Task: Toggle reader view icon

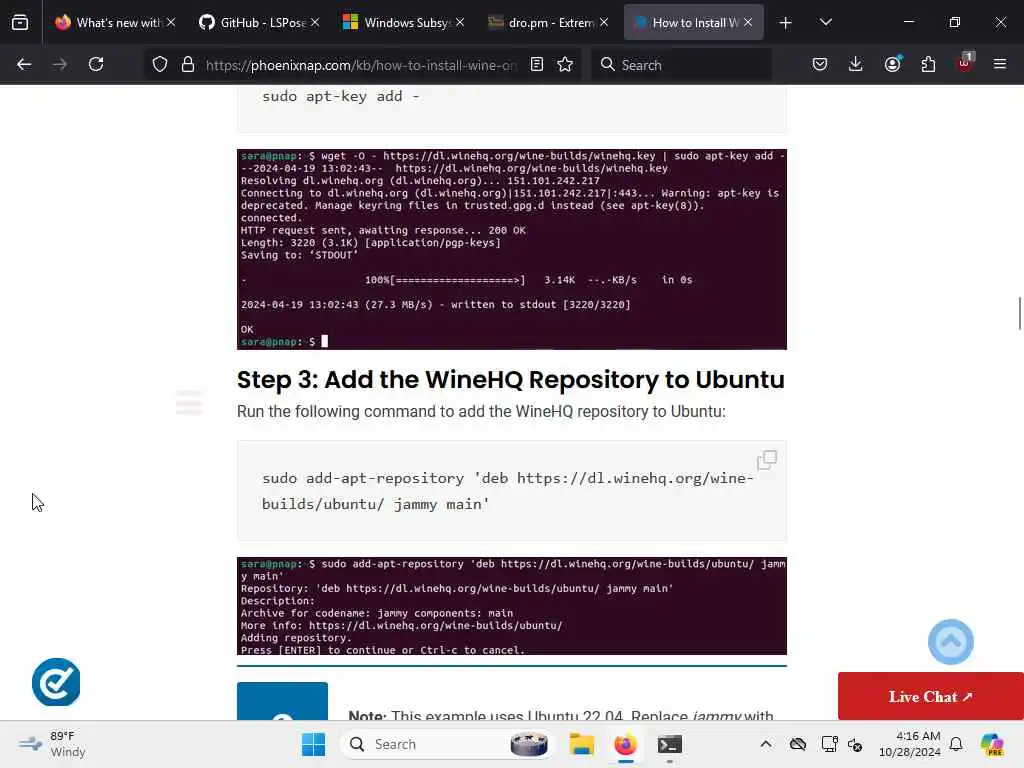Action: [x=537, y=64]
